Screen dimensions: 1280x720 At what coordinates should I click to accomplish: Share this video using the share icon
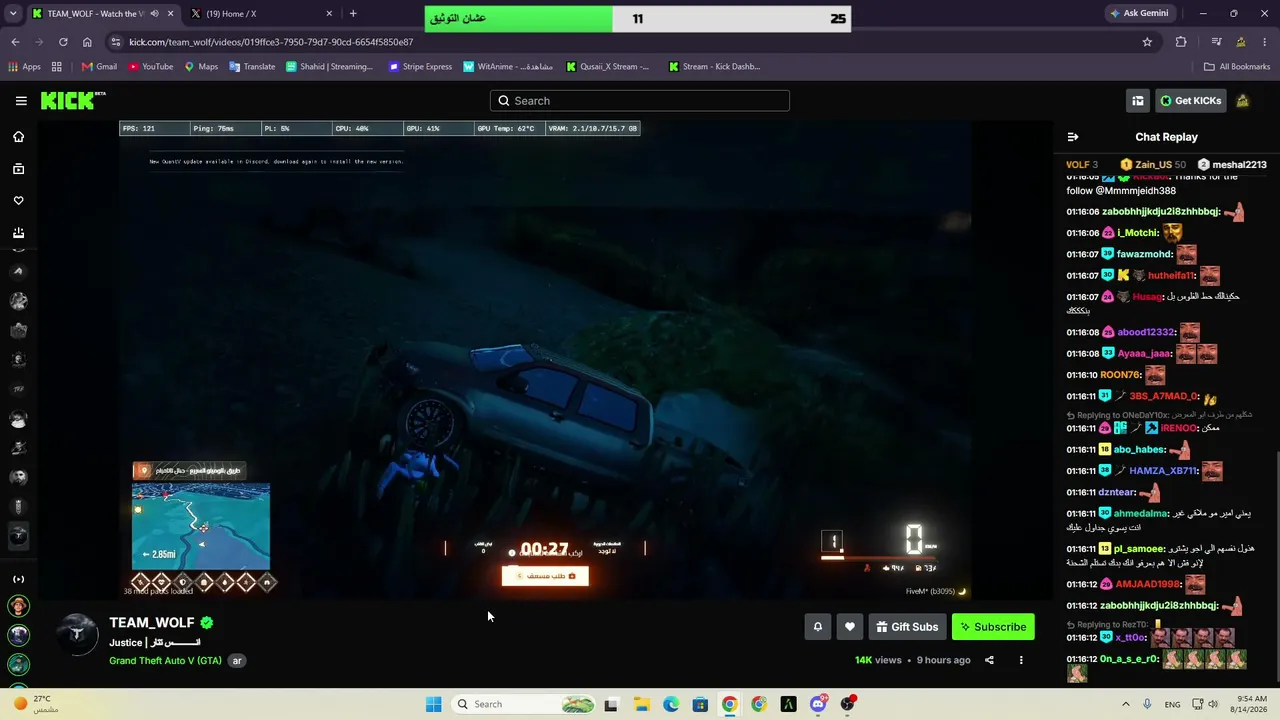pyautogui.click(x=989, y=660)
